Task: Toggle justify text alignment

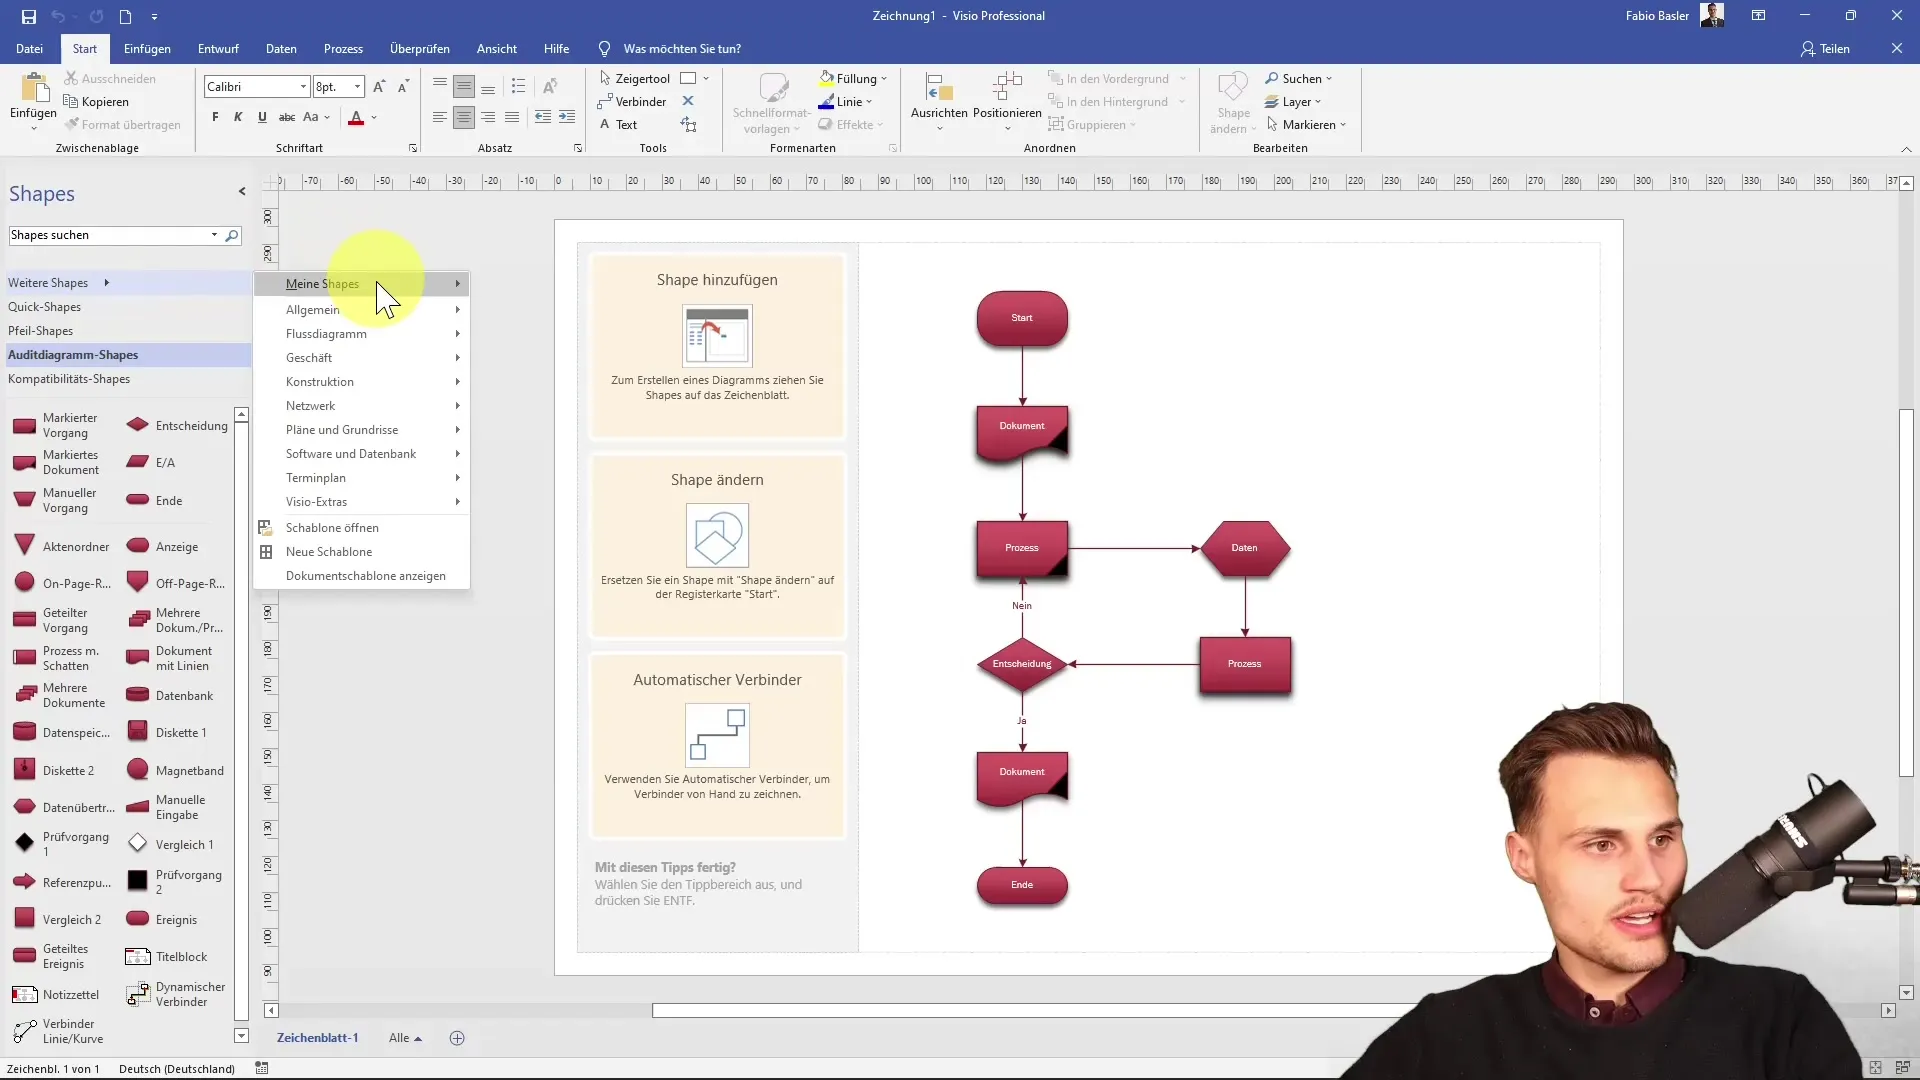Action: pos(512,117)
